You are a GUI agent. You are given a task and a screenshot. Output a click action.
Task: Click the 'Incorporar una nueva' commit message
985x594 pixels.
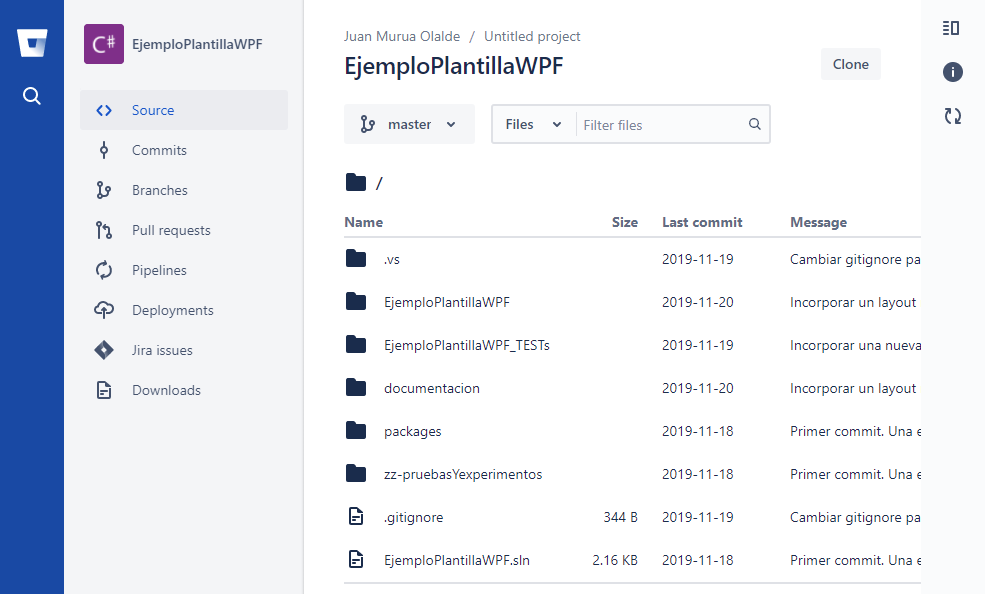pos(855,345)
